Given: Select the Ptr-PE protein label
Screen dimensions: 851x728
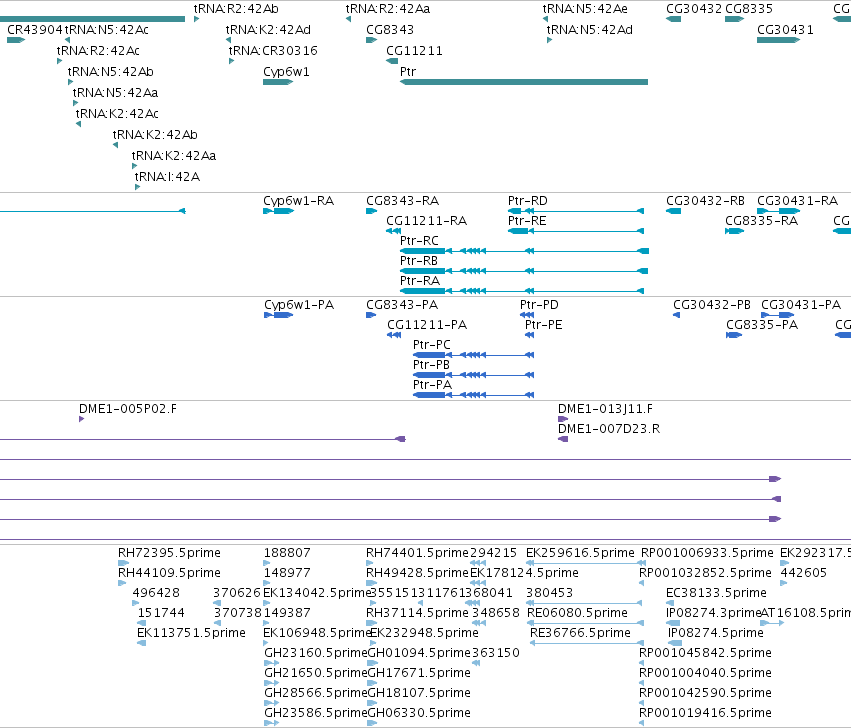Looking at the screenshot, I should [x=543, y=325].
